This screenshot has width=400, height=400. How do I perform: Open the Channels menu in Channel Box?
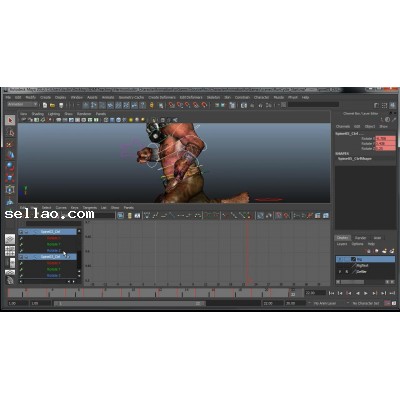343,126
